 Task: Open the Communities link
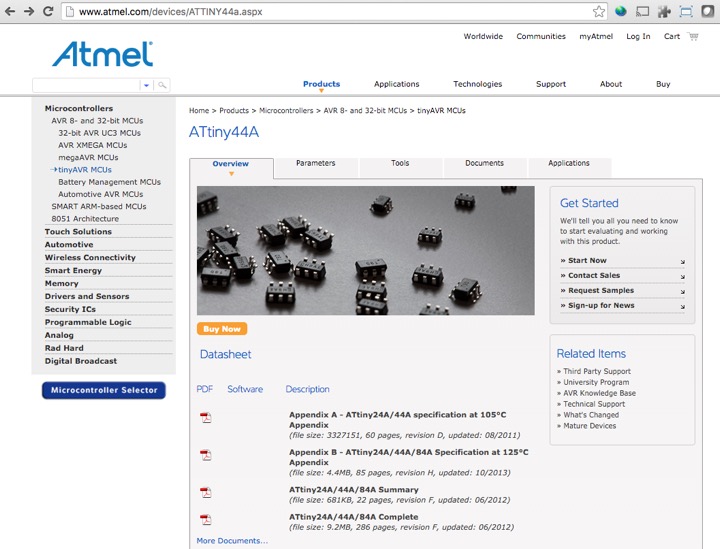tap(541, 36)
